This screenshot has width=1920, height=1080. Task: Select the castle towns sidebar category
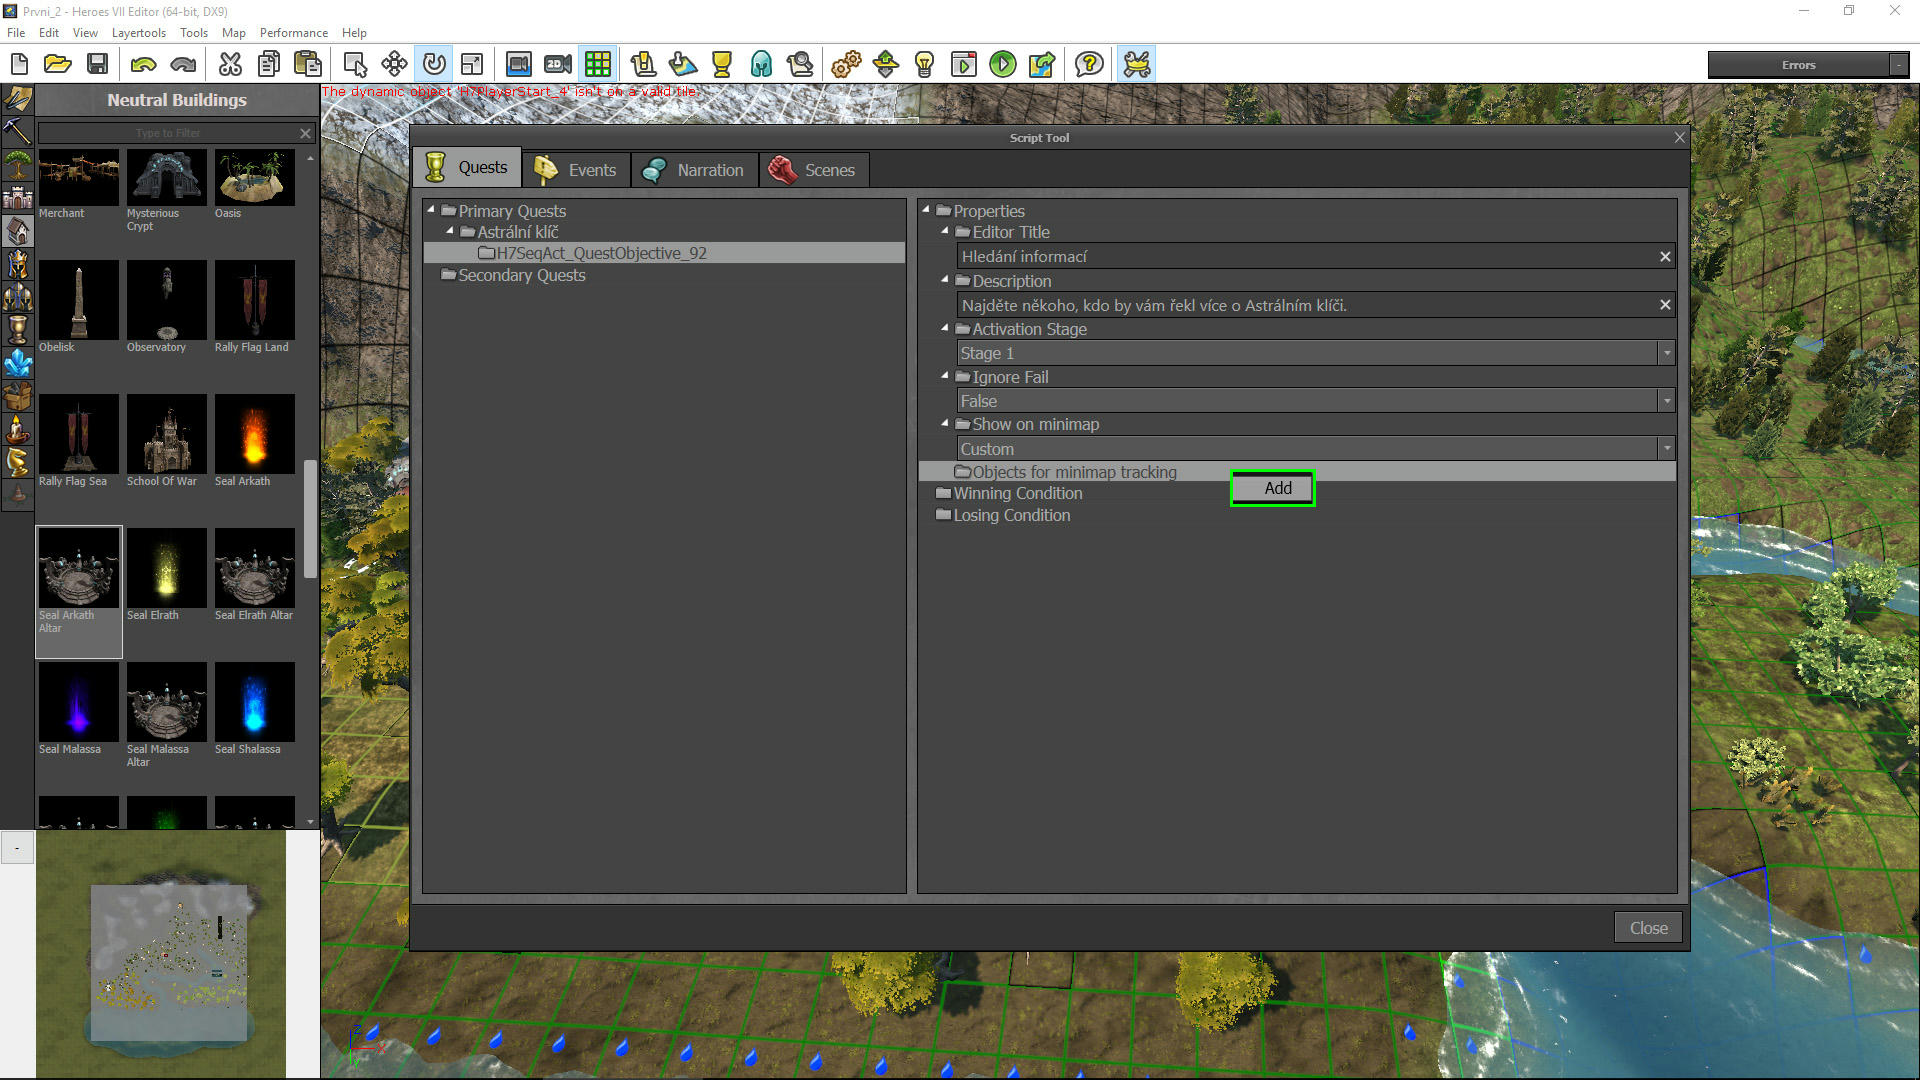(x=18, y=198)
